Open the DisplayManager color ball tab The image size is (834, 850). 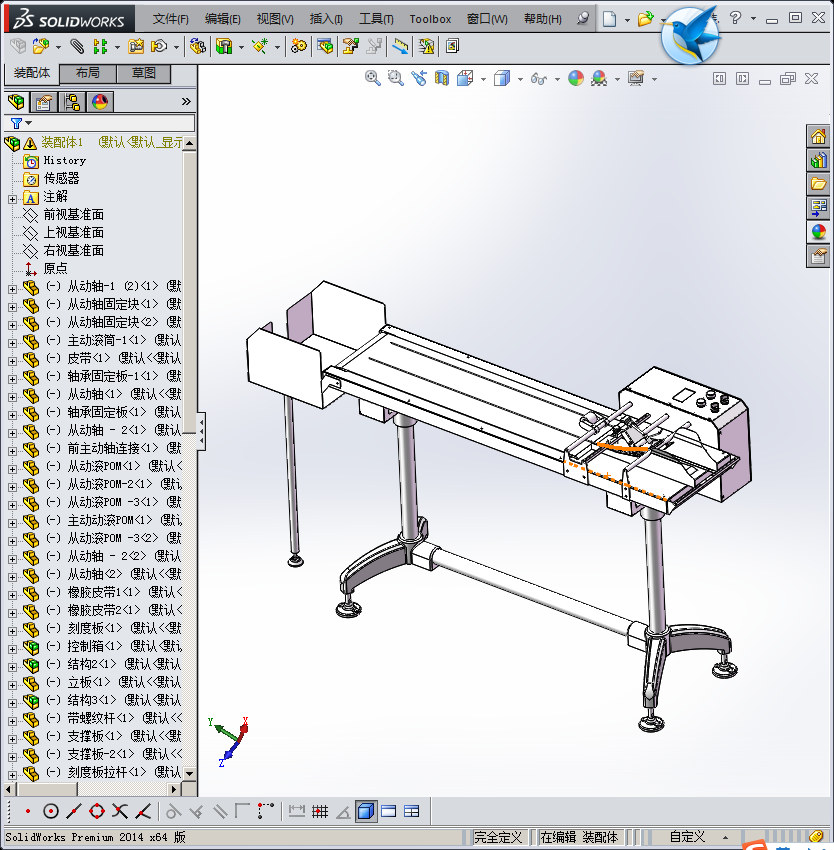click(x=100, y=101)
